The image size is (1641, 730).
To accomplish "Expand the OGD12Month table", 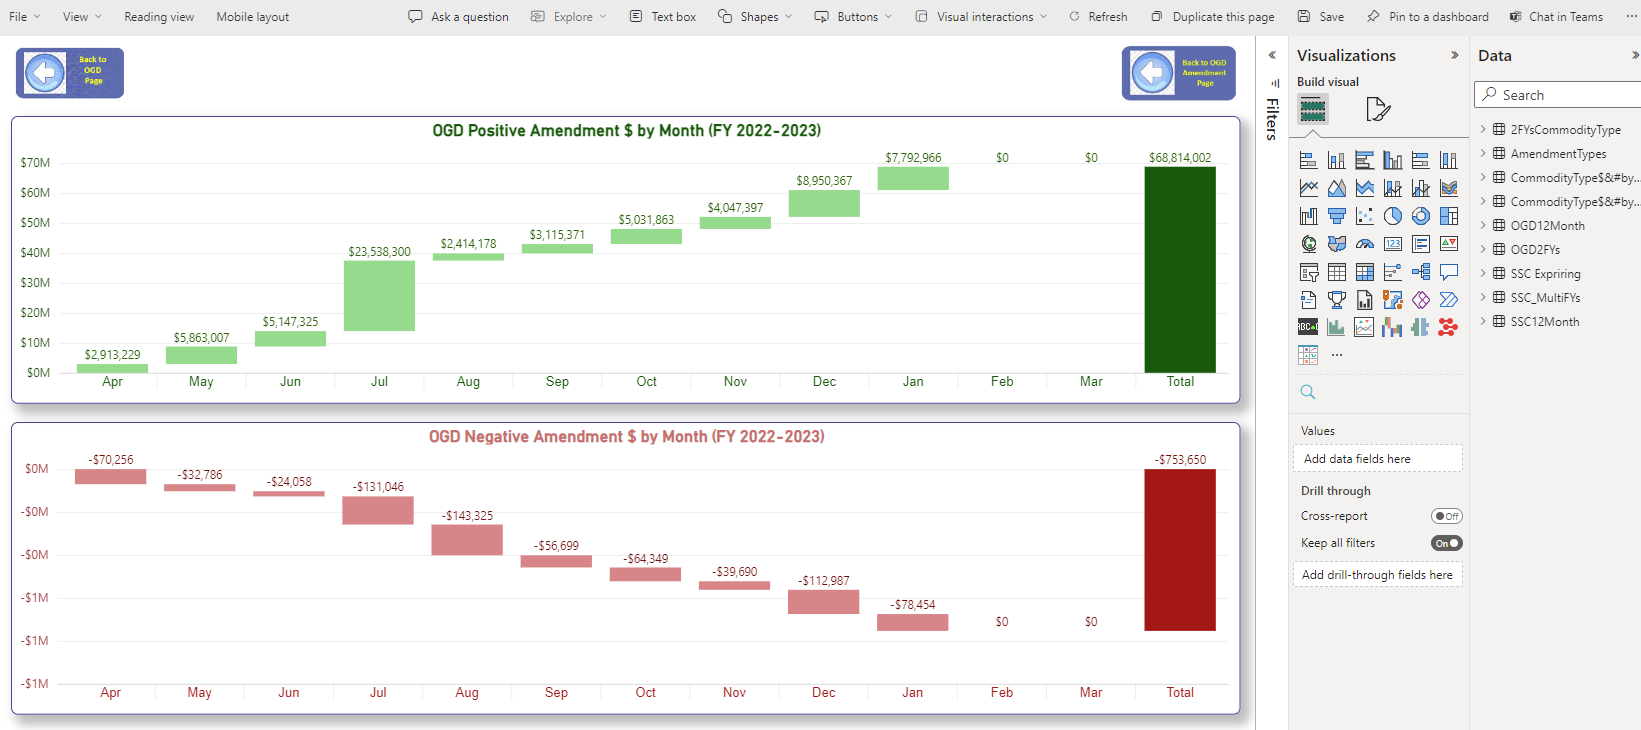I will pyautogui.click(x=1483, y=225).
